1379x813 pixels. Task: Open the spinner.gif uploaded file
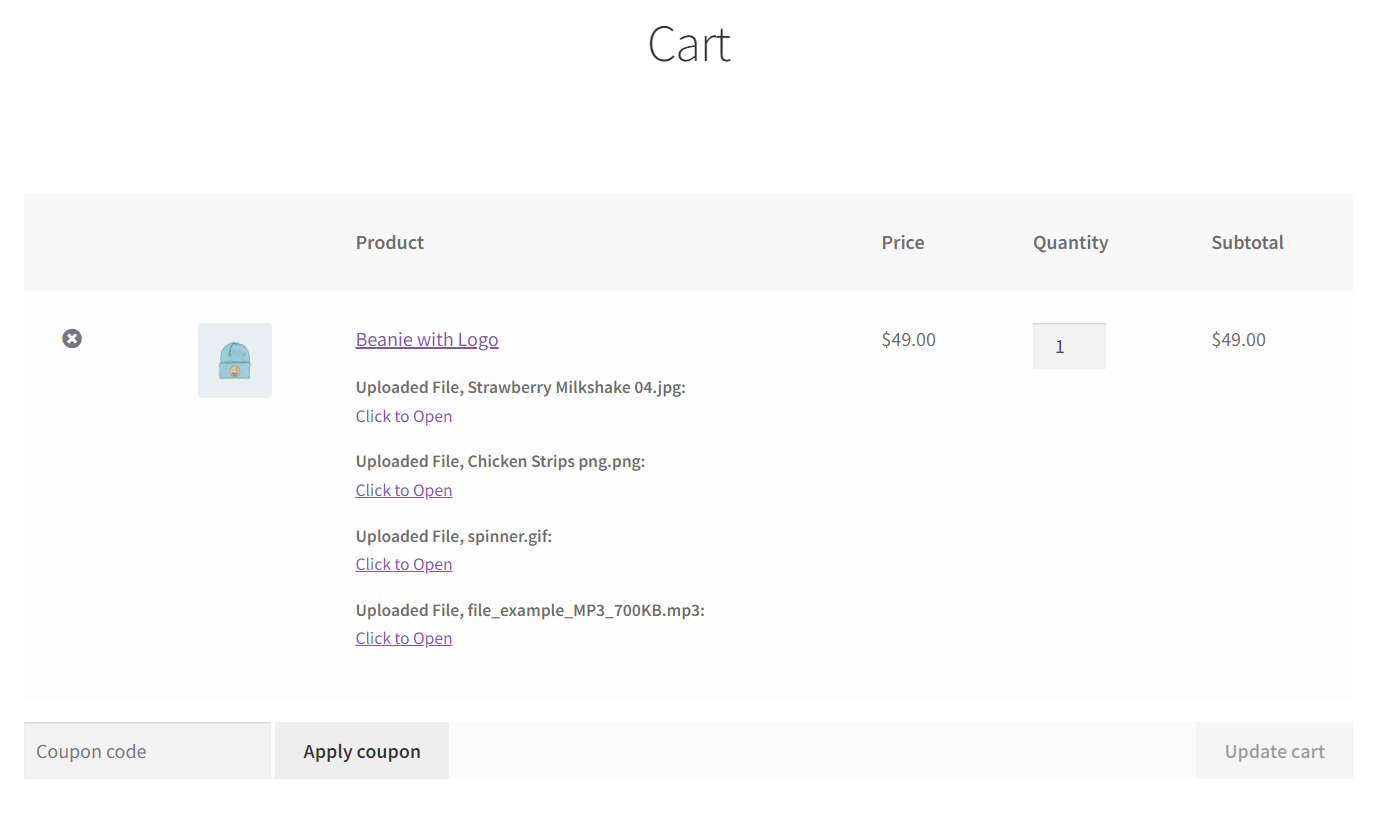(403, 563)
